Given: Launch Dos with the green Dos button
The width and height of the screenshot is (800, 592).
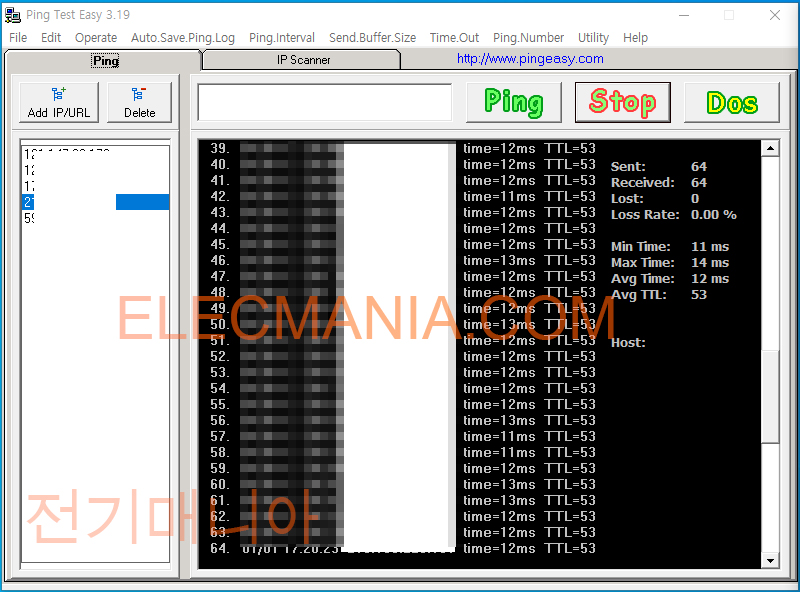Looking at the screenshot, I should point(731,102).
